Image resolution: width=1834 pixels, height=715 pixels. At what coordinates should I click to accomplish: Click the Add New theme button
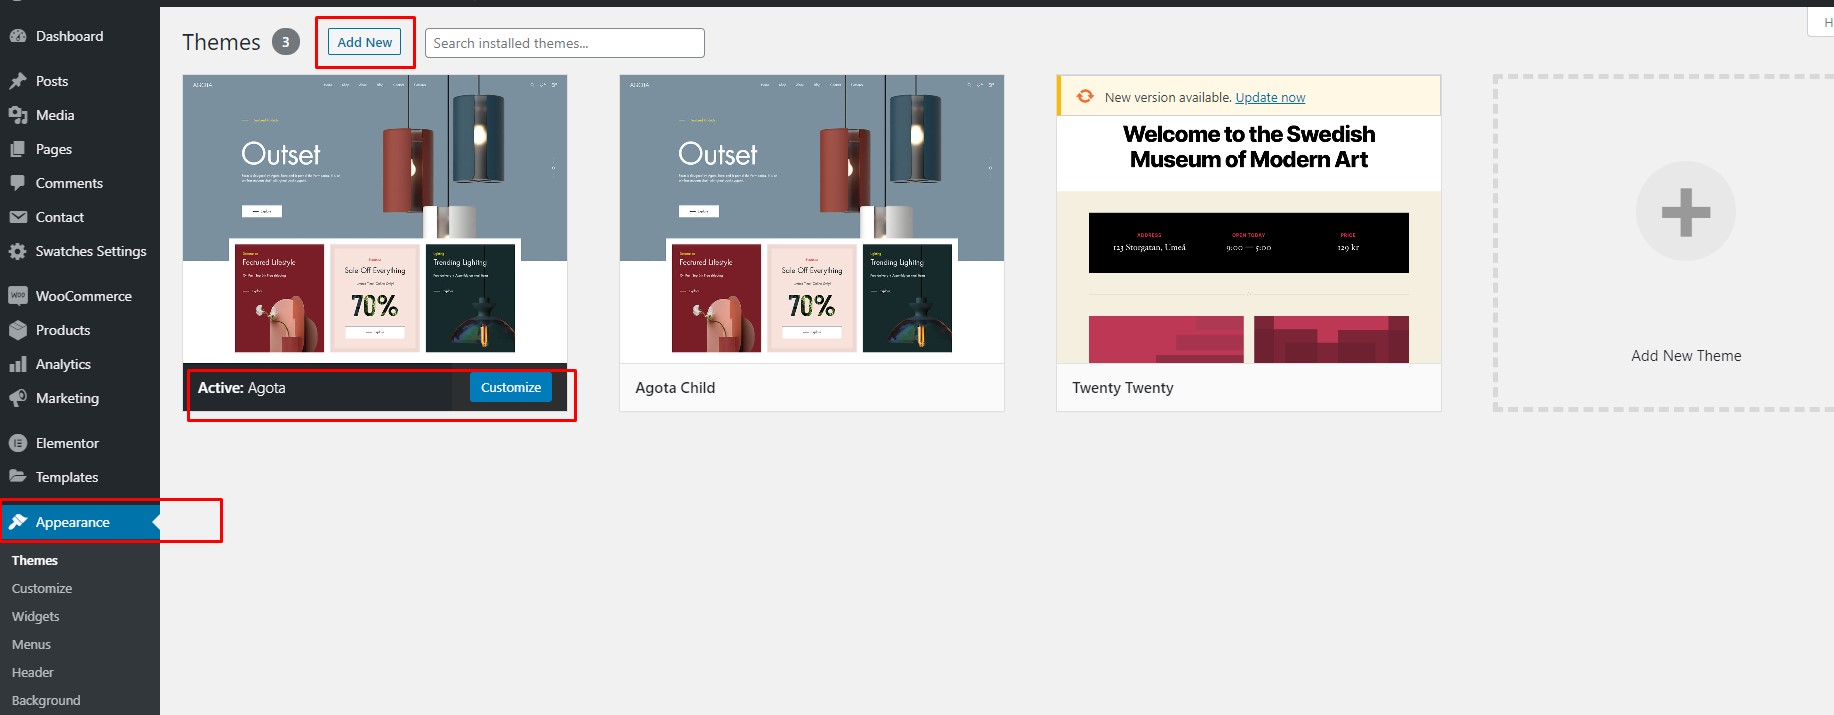(x=364, y=42)
